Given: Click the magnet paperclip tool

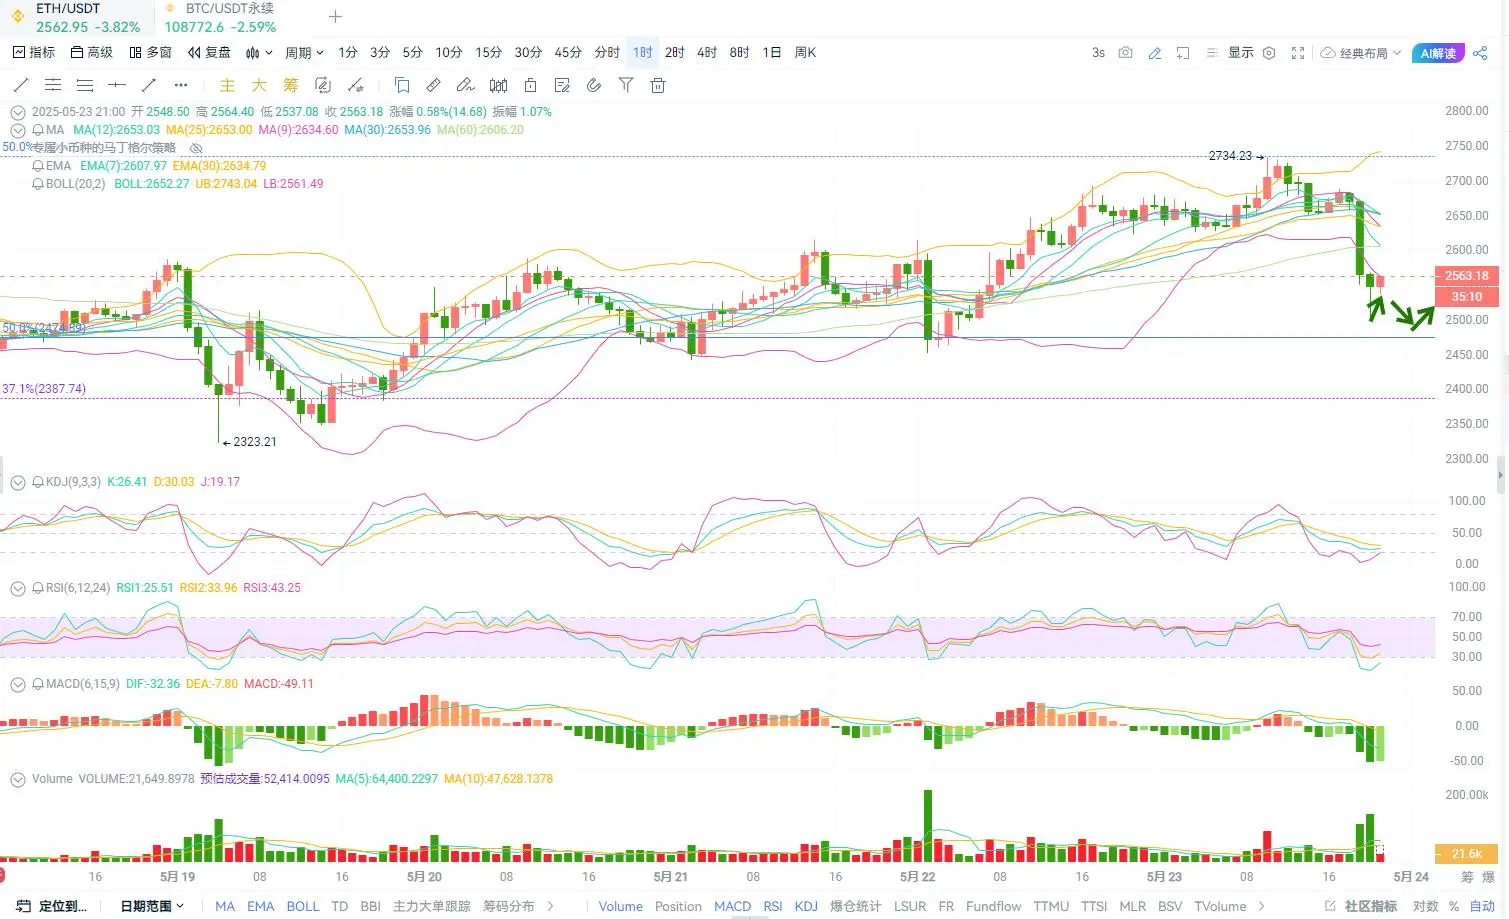Looking at the screenshot, I should pos(594,85).
